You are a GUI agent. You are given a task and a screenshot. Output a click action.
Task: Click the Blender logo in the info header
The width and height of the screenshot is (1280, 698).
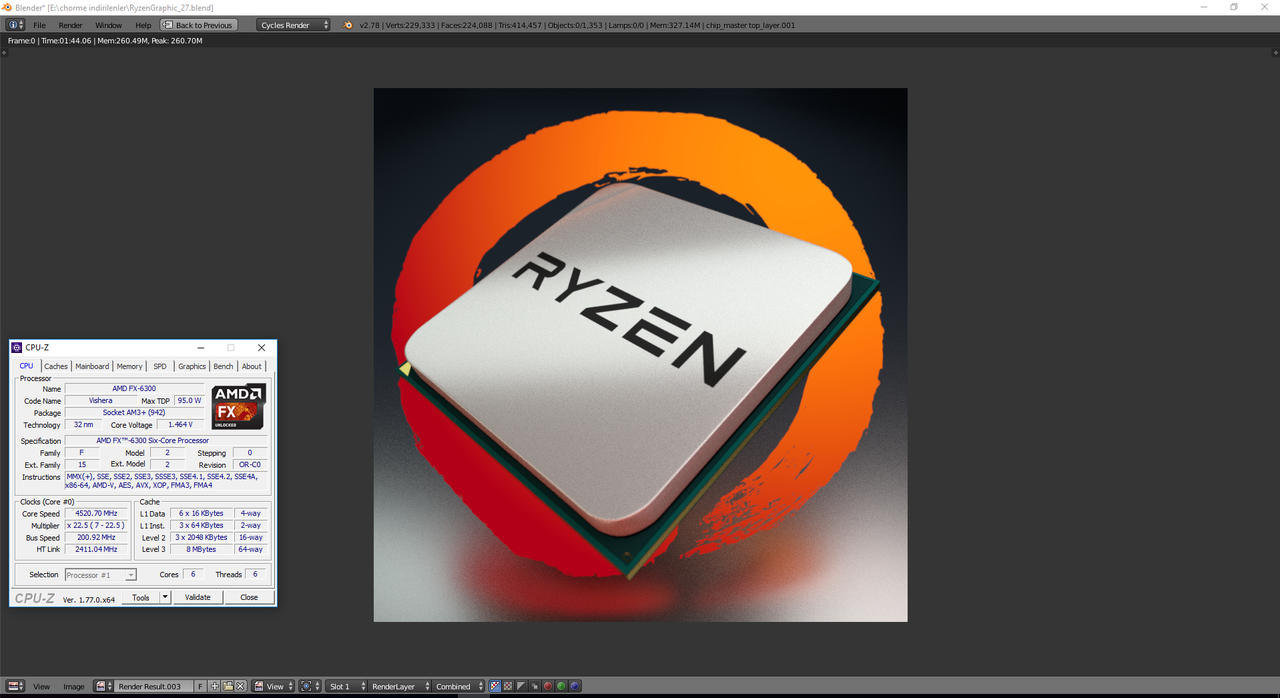[348, 25]
